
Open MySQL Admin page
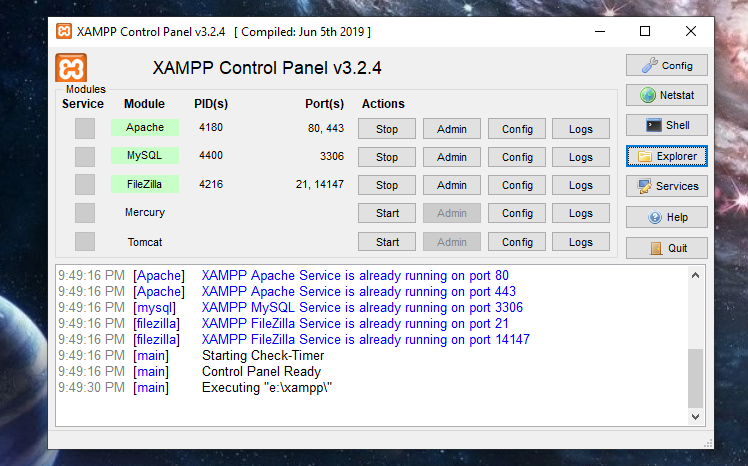click(452, 157)
